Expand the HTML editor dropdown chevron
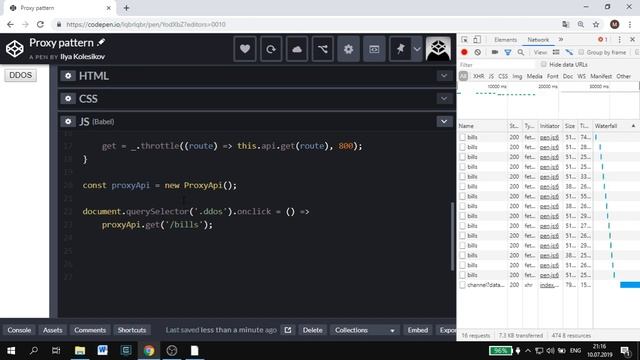 [444, 76]
